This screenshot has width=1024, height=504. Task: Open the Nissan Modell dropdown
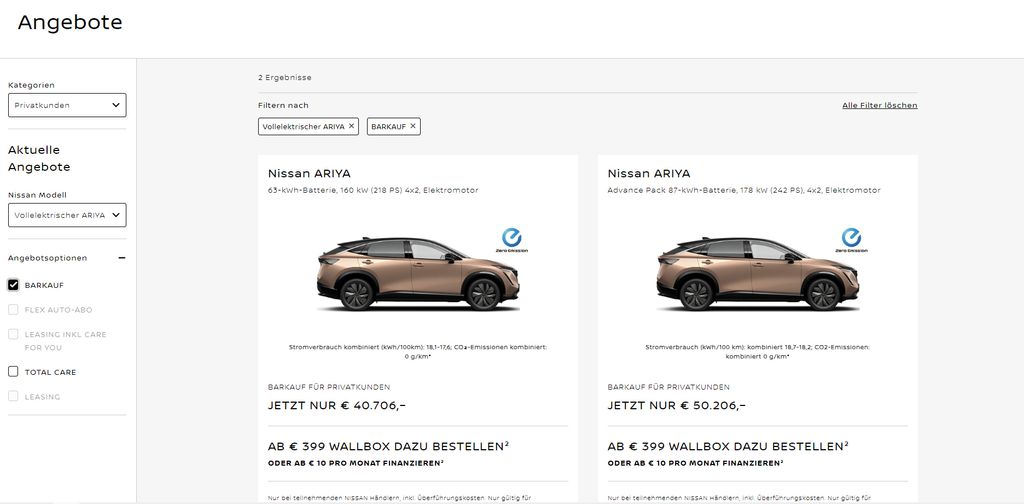coord(67,215)
